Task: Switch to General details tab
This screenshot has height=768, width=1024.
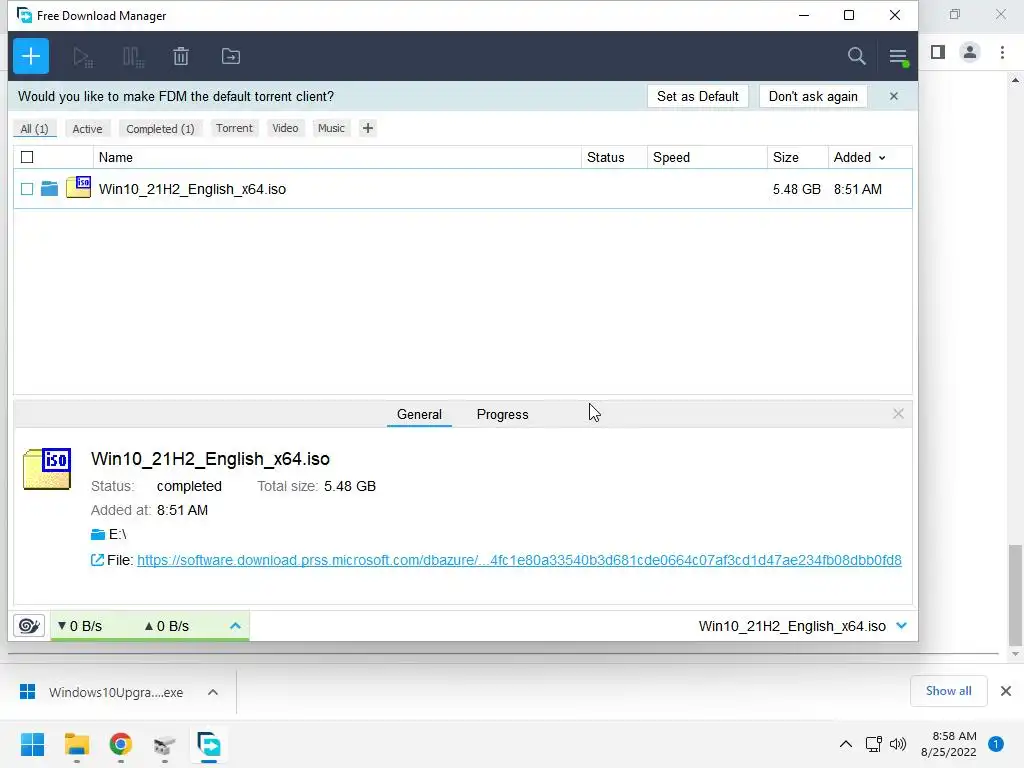Action: 419,415
